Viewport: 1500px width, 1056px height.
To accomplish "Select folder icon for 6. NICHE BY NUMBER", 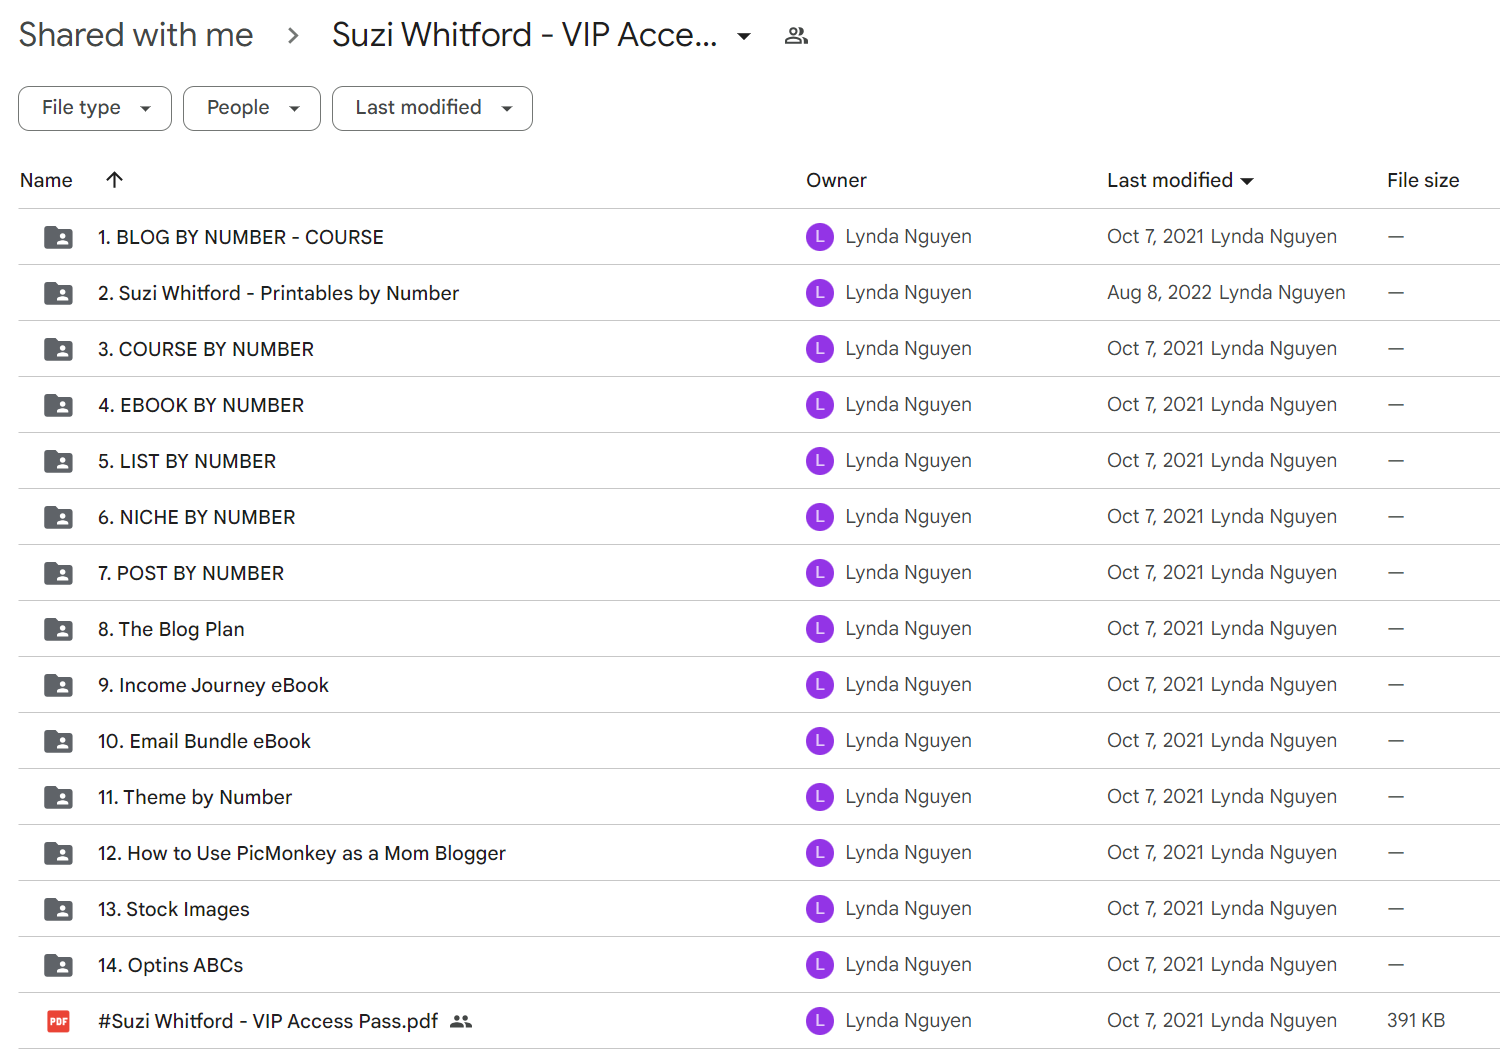I will pos(58,517).
